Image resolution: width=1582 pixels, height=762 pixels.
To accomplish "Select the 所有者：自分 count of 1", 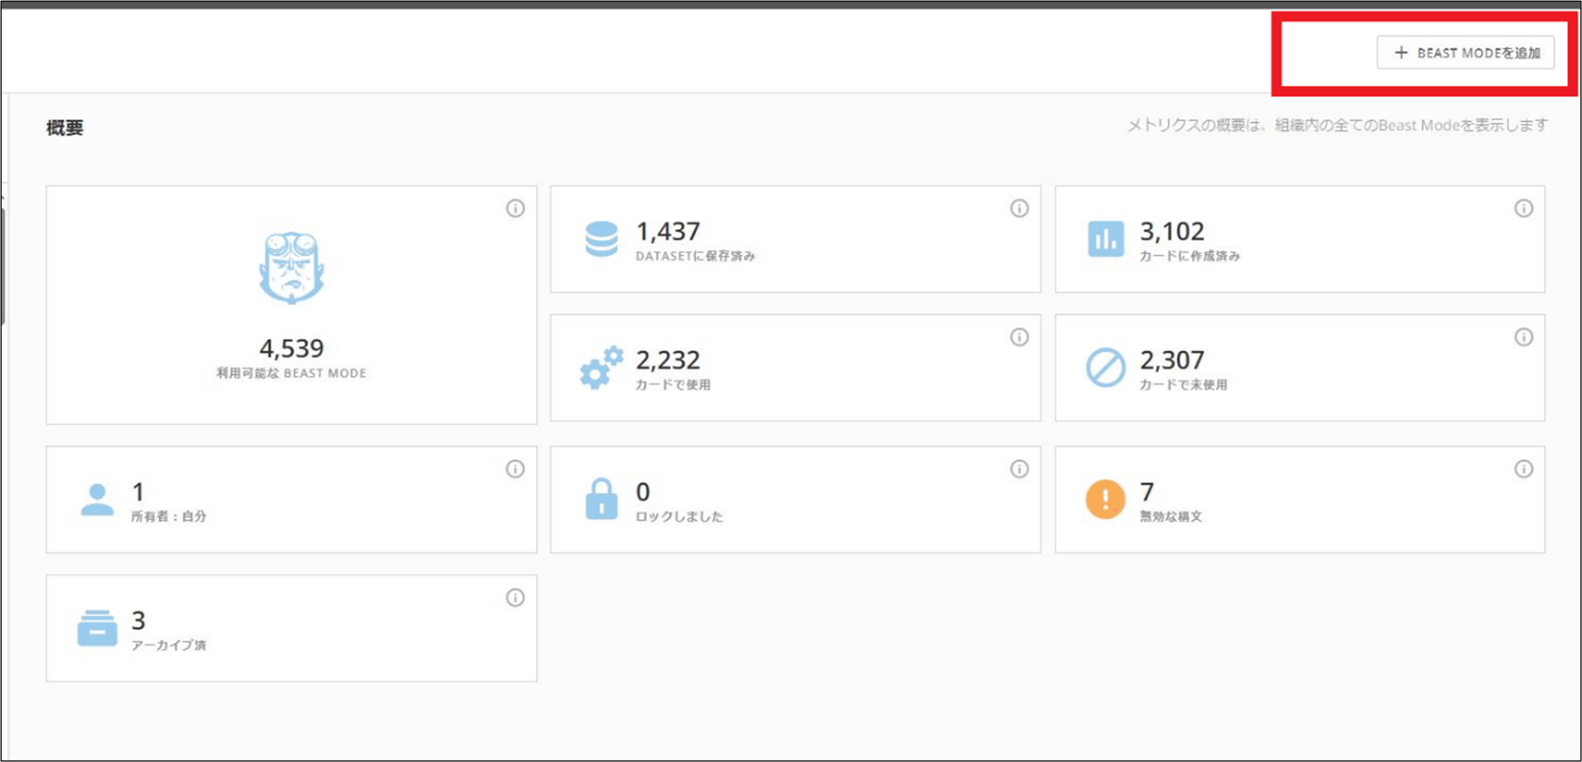I will pyautogui.click(x=138, y=492).
